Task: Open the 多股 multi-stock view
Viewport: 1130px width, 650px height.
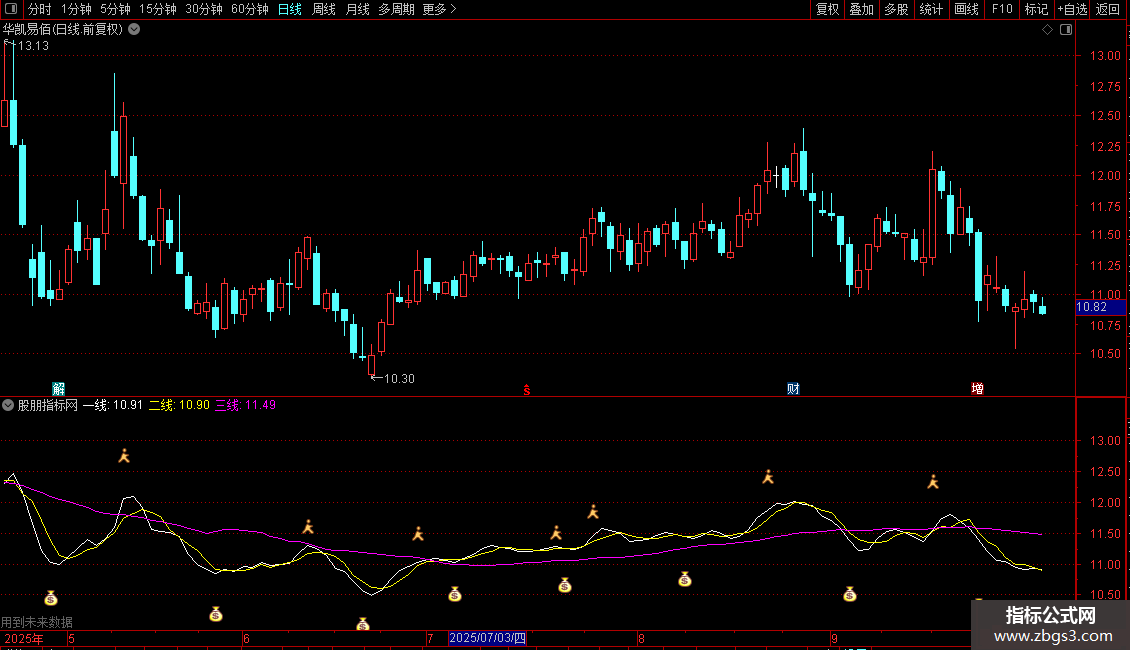Action: pyautogui.click(x=896, y=9)
